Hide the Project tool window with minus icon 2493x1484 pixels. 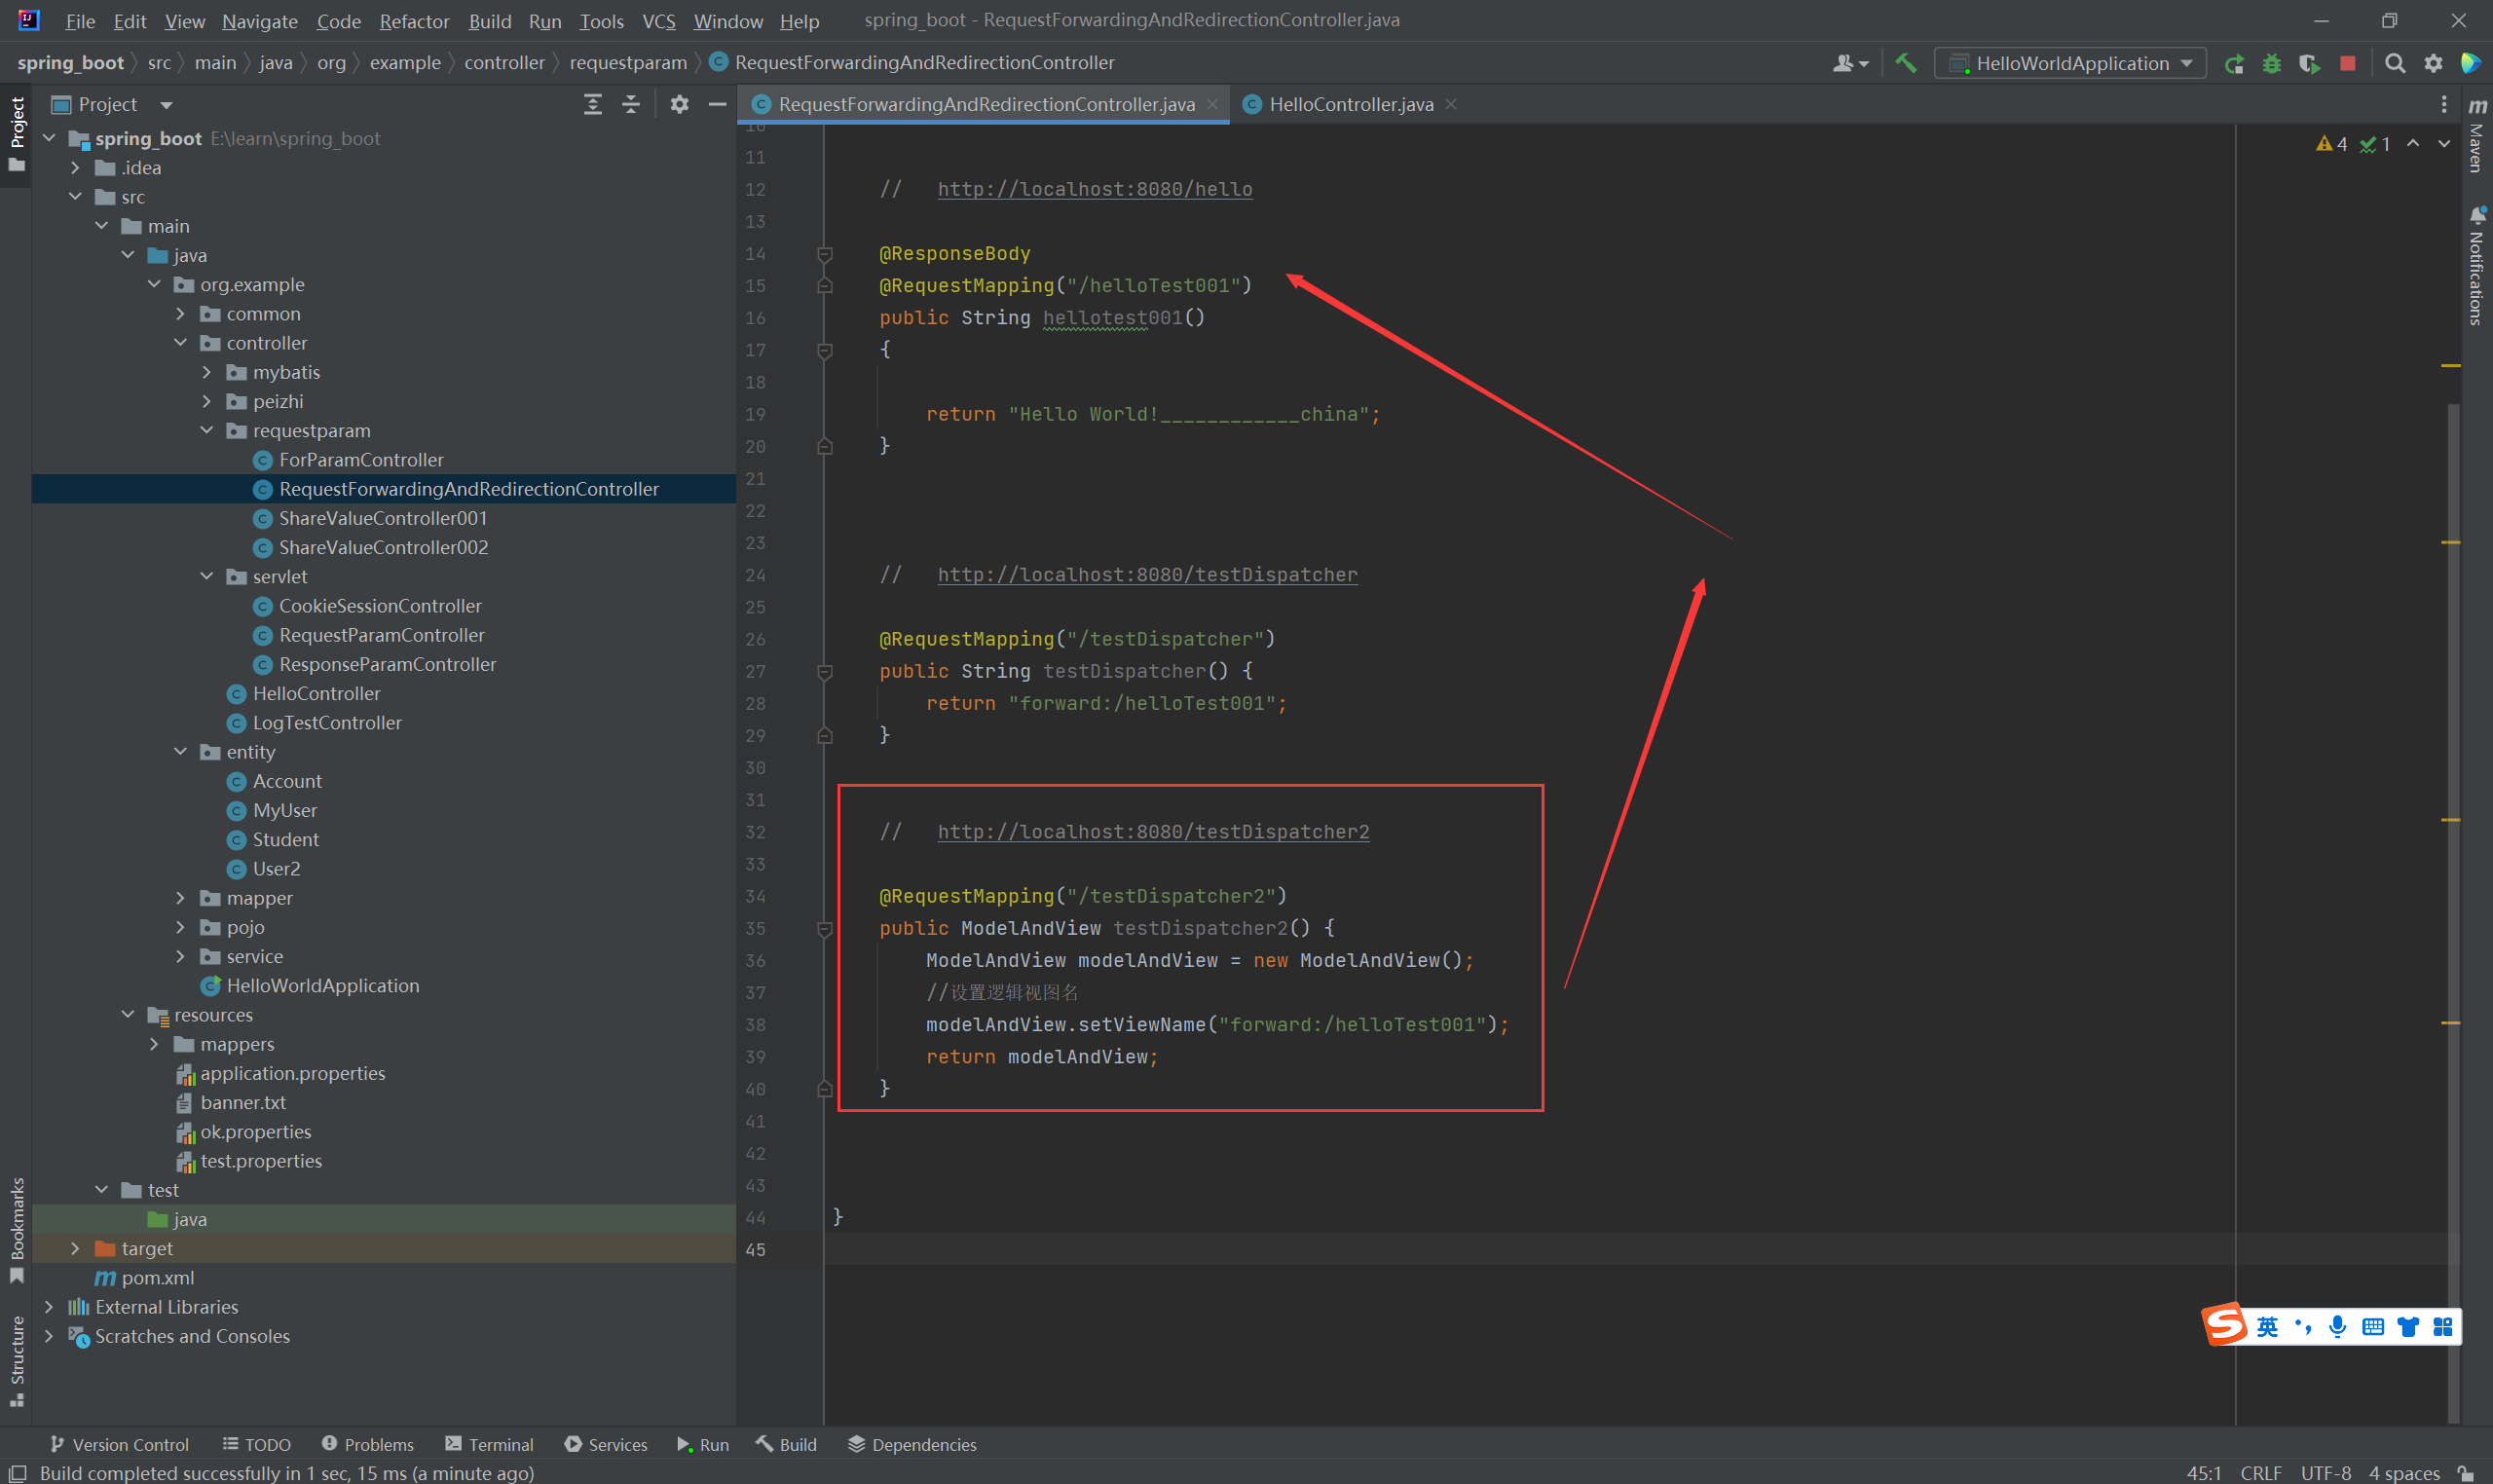[x=717, y=104]
